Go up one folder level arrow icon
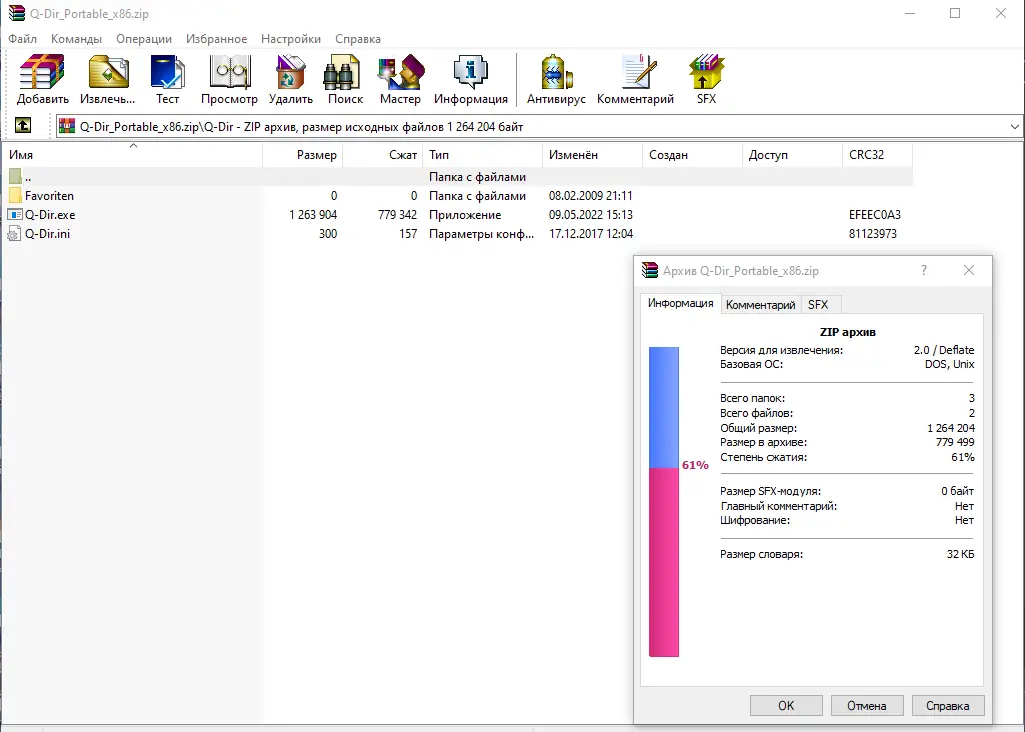 click(23, 125)
